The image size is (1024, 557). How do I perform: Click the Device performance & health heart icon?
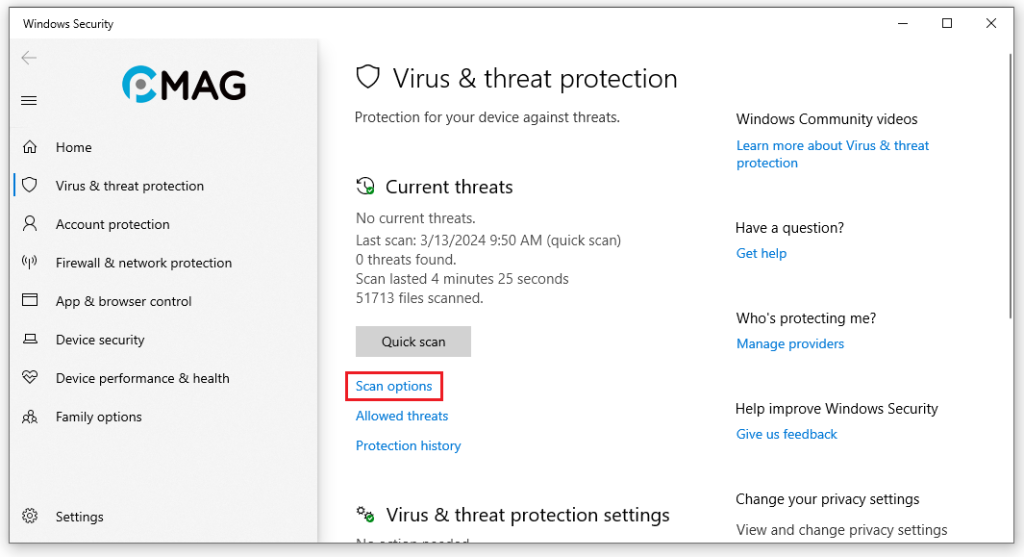point(30,378)
